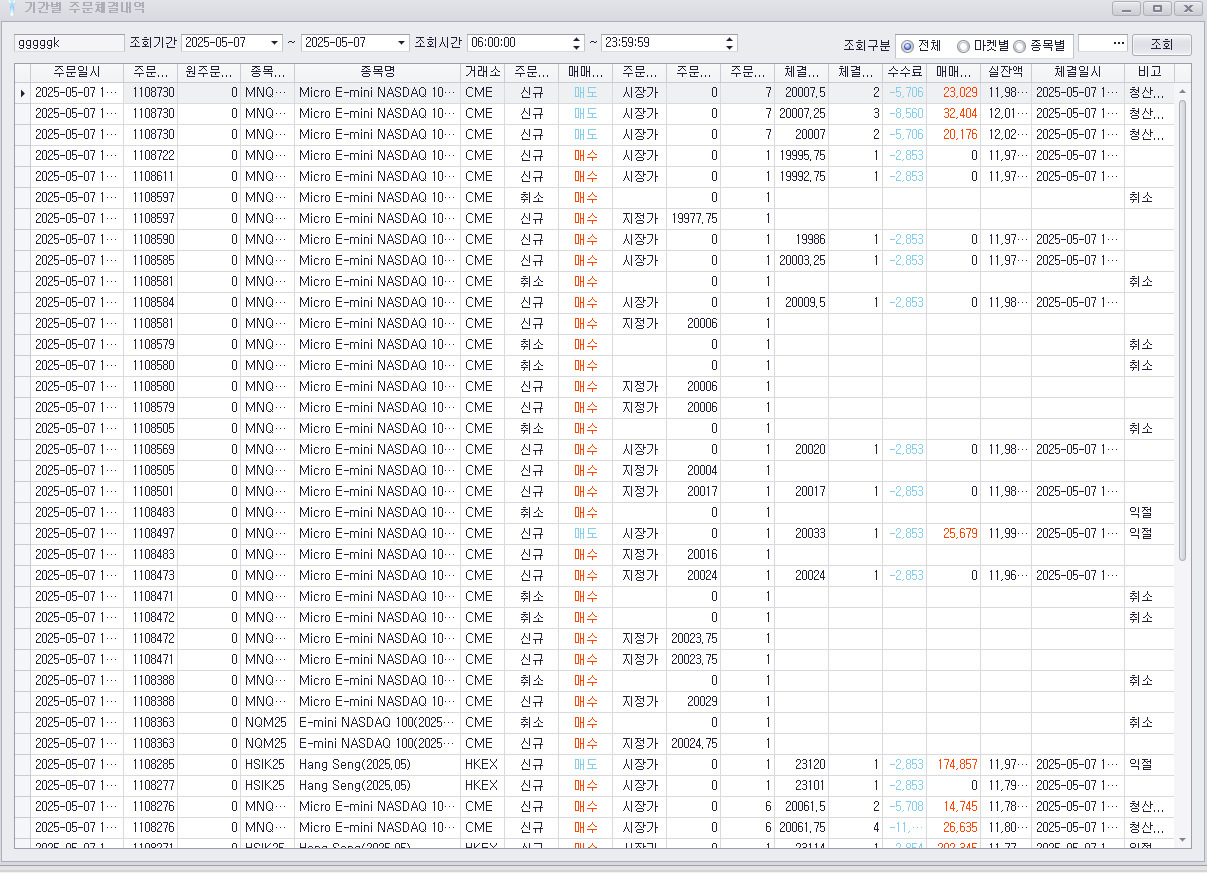Click the fill price 19995,75 cell
Viewport: 1207px width, 873px height.
(801, 156)
